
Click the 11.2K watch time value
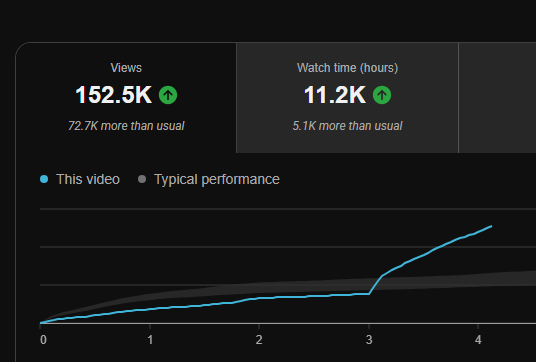click(335, 95)
